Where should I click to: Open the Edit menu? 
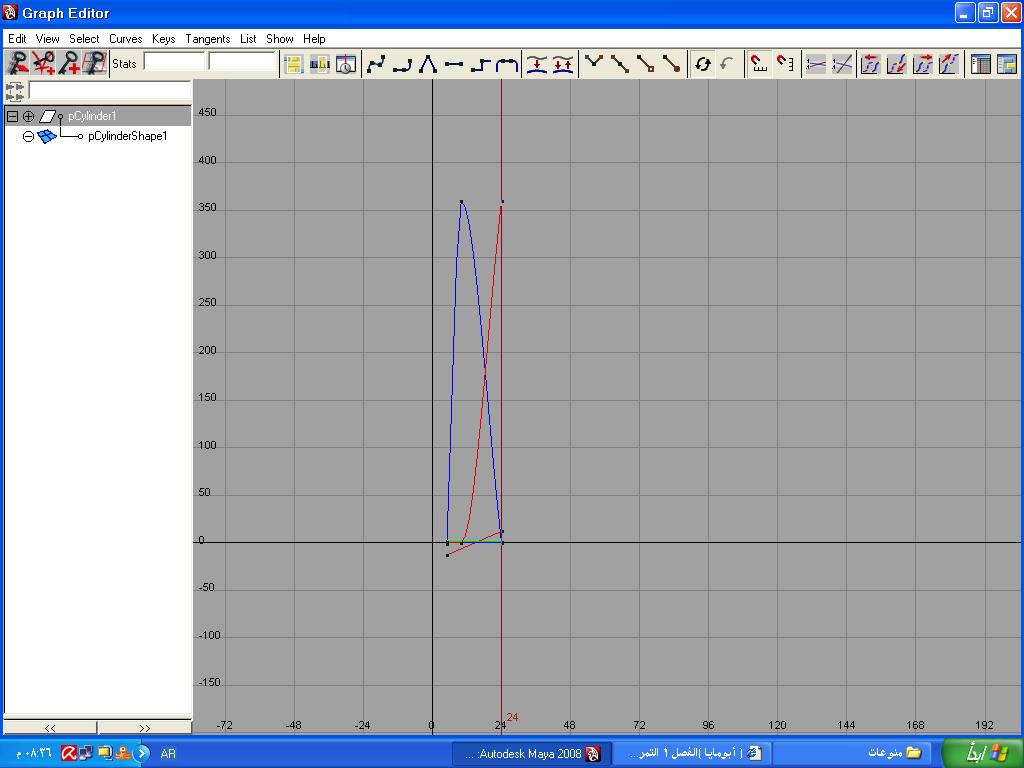tap(17, 39)
